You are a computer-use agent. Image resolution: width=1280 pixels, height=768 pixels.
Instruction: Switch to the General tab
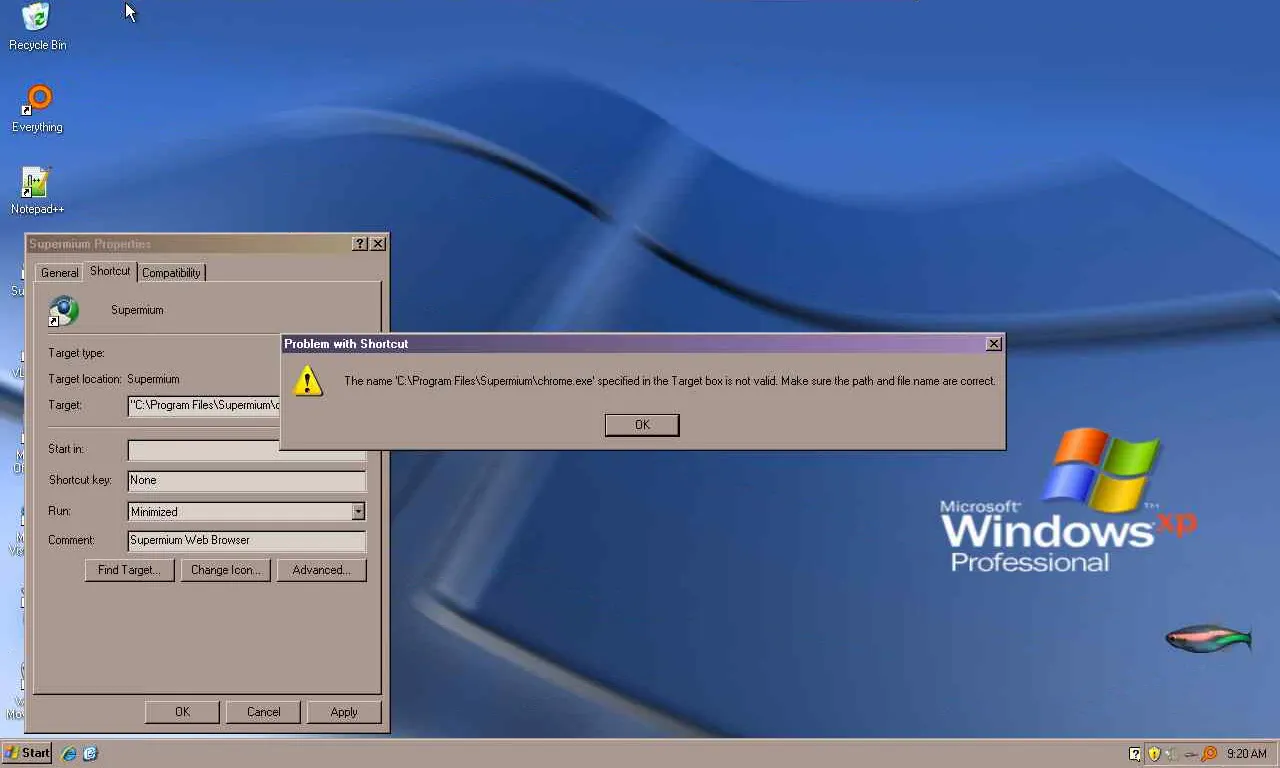click(x=60, y=273)
